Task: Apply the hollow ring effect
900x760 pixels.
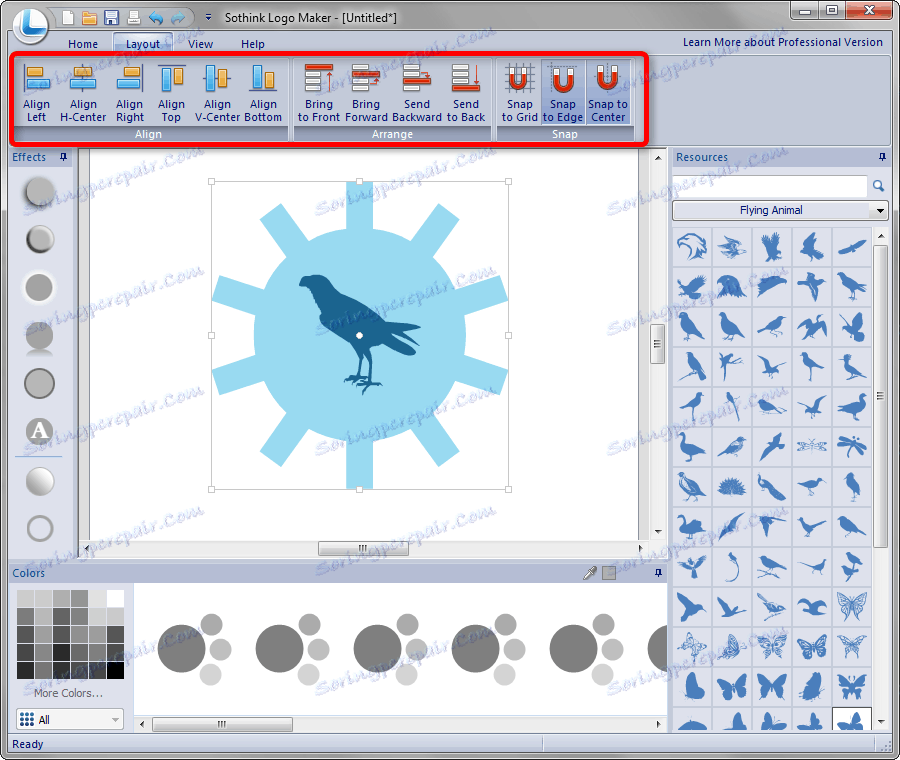Action: (x=40, y=528)
